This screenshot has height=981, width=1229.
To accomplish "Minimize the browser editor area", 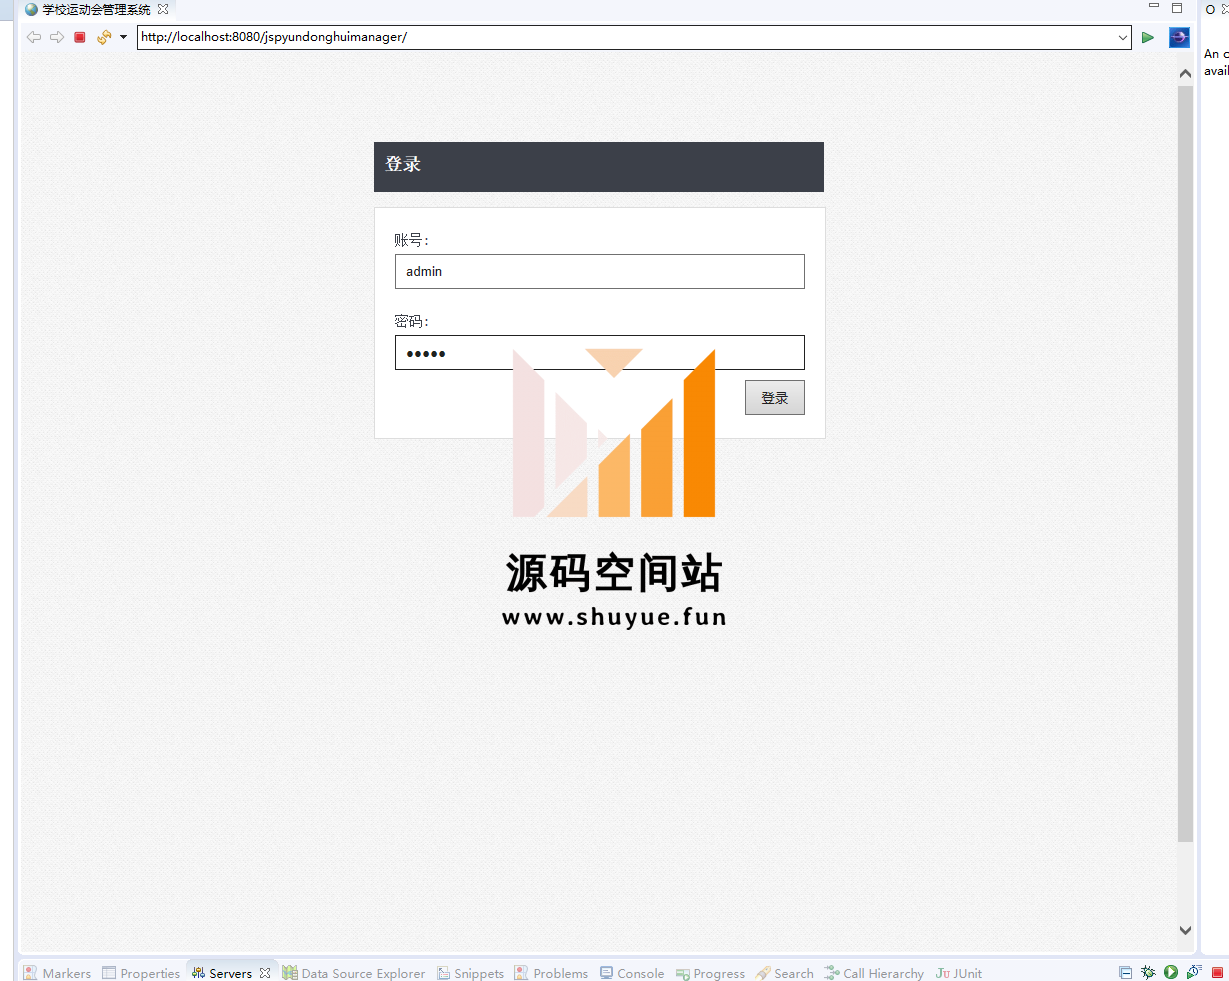I will (x=1154, y=7).
